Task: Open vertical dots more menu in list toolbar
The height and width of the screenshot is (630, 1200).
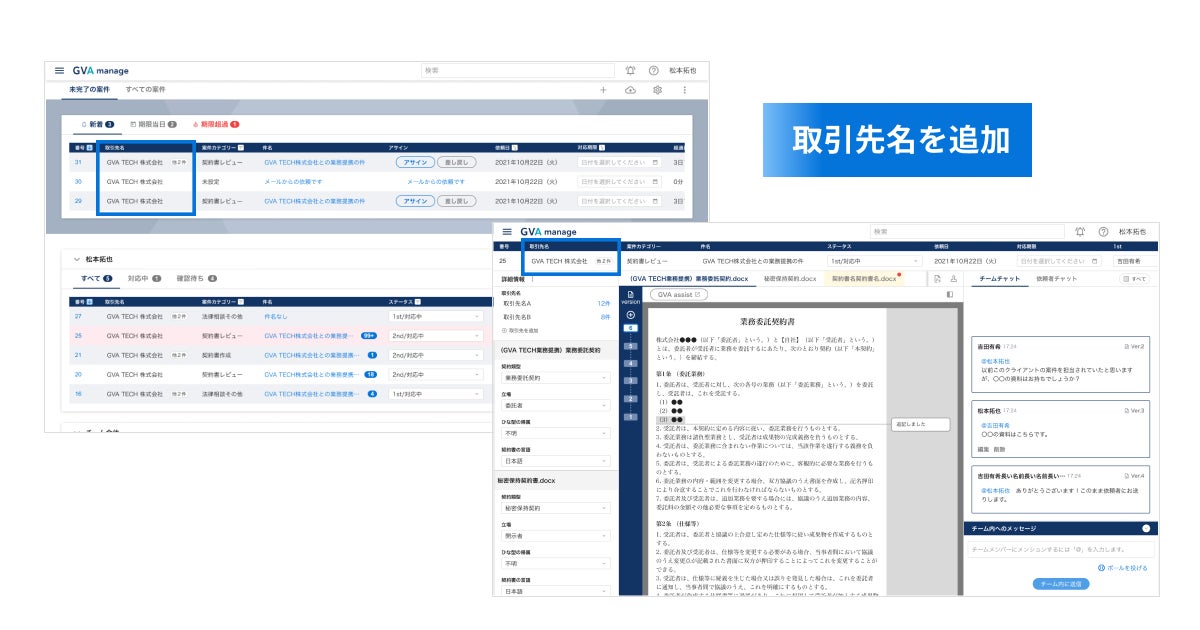Action: (x=685, y=90)
